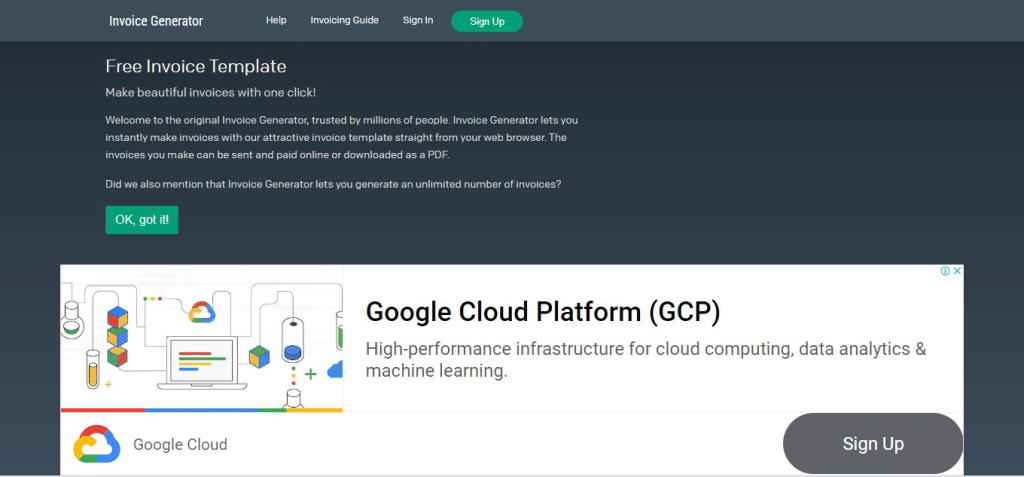This screenshot has height=477, width=1024.
Task: Click the Free Invoice Template heading
Action: click(196, 66)
